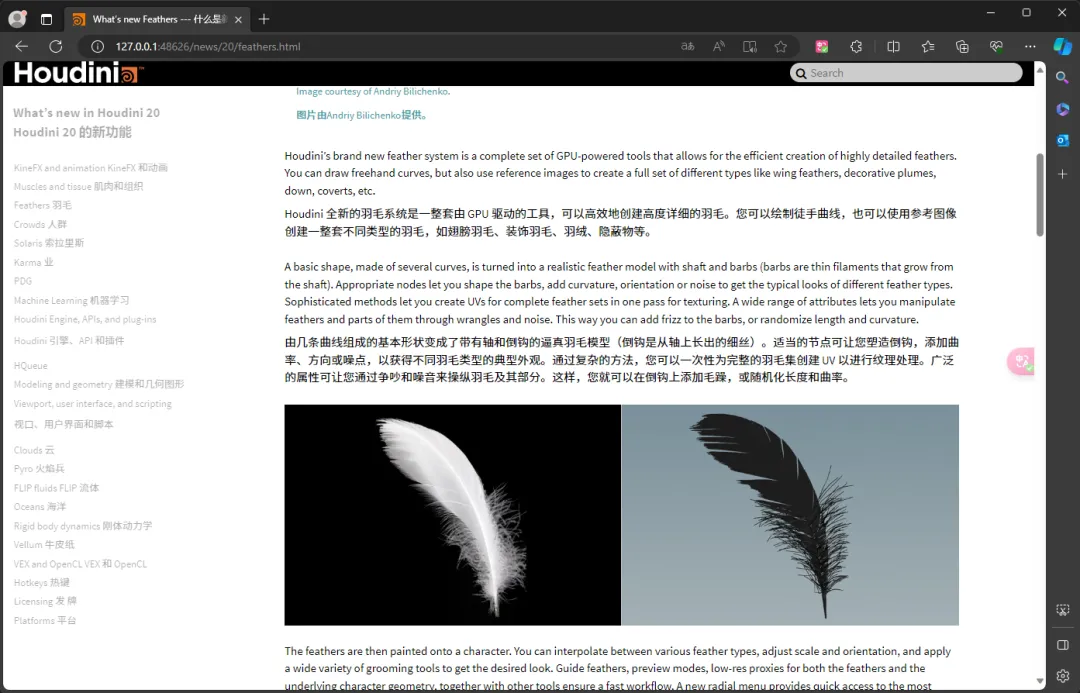The height and width of the screenshot is (693, 1080).
Task: Open the Licensing link
Action: pos(45,601)
